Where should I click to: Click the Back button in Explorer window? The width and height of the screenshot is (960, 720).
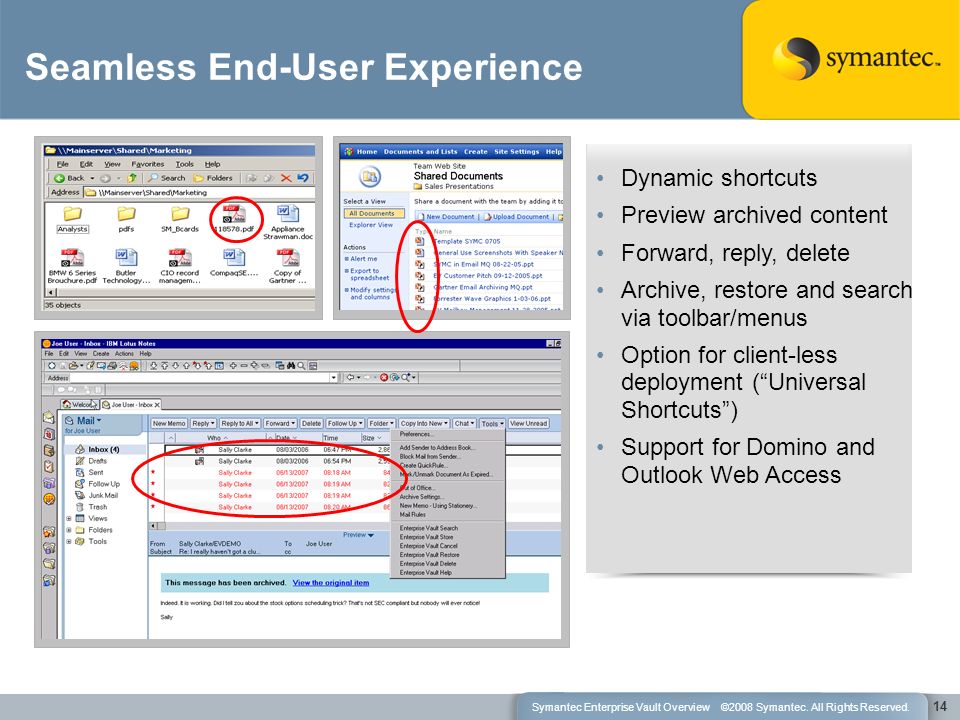[69, 178]
